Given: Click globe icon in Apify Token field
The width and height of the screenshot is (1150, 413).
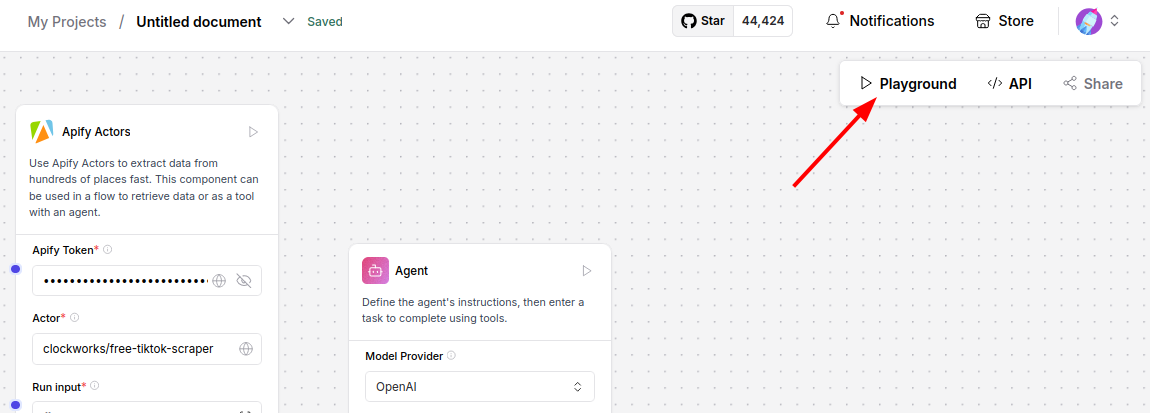Looking at the screenshot, I should 219,281.
